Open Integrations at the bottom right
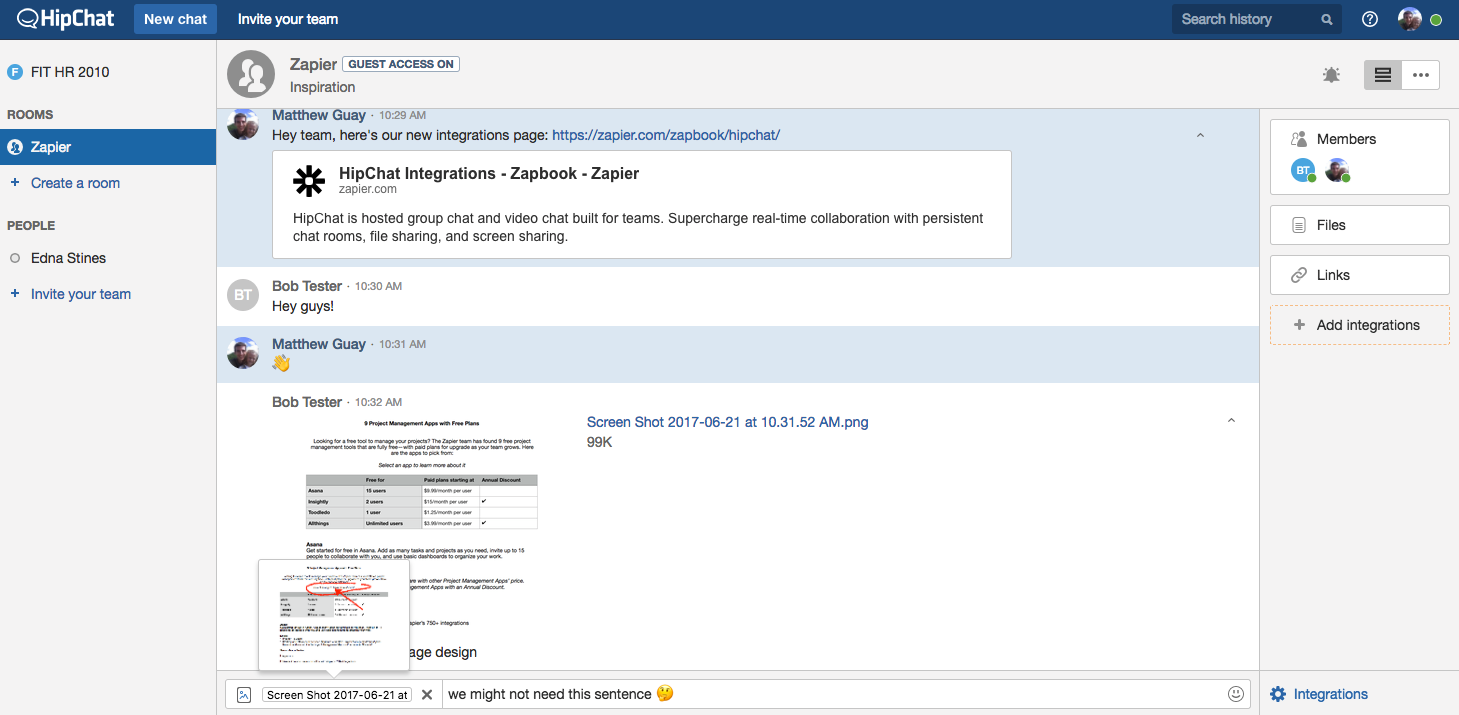 pos(1330,694)
